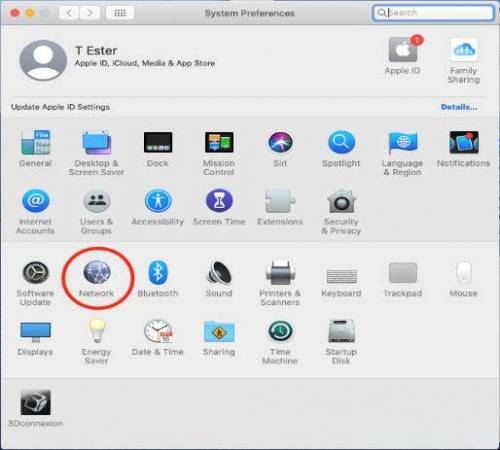Click the Search field
This screenshot has height=450, width=500.
coord(433,13)
